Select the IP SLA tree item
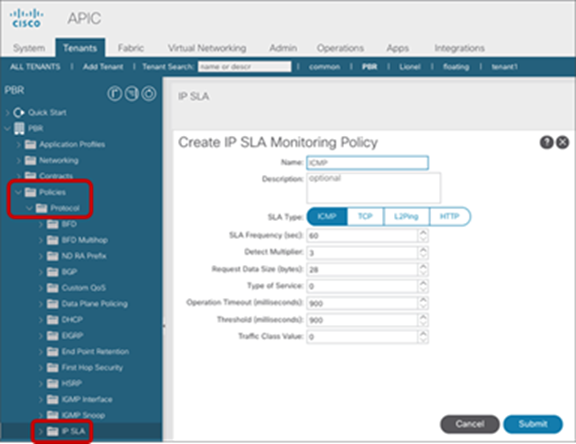The width and height of the screenshot is (576, 444). [x=73, y=431]
